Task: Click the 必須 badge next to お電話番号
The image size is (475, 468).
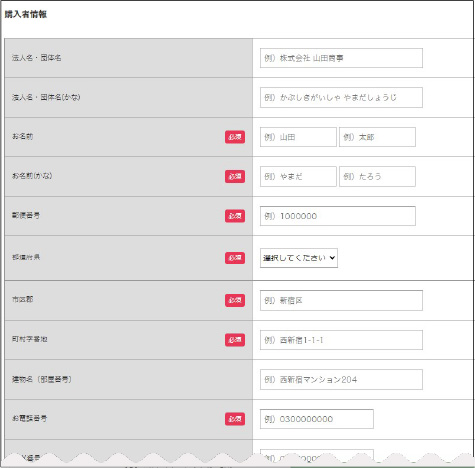Action: [x=235, y=419]
